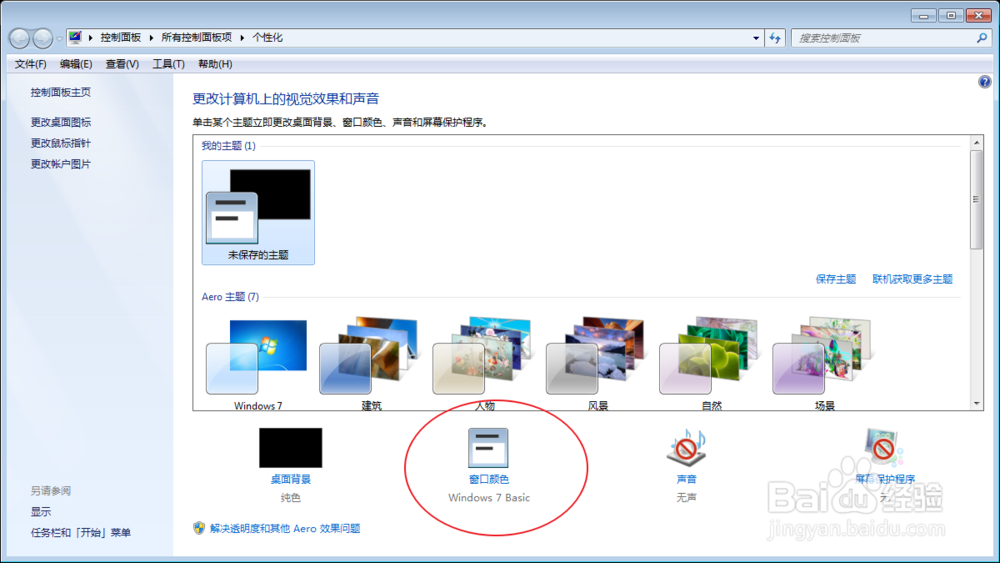Minimize the Personalization window

(x=923, y=15)
